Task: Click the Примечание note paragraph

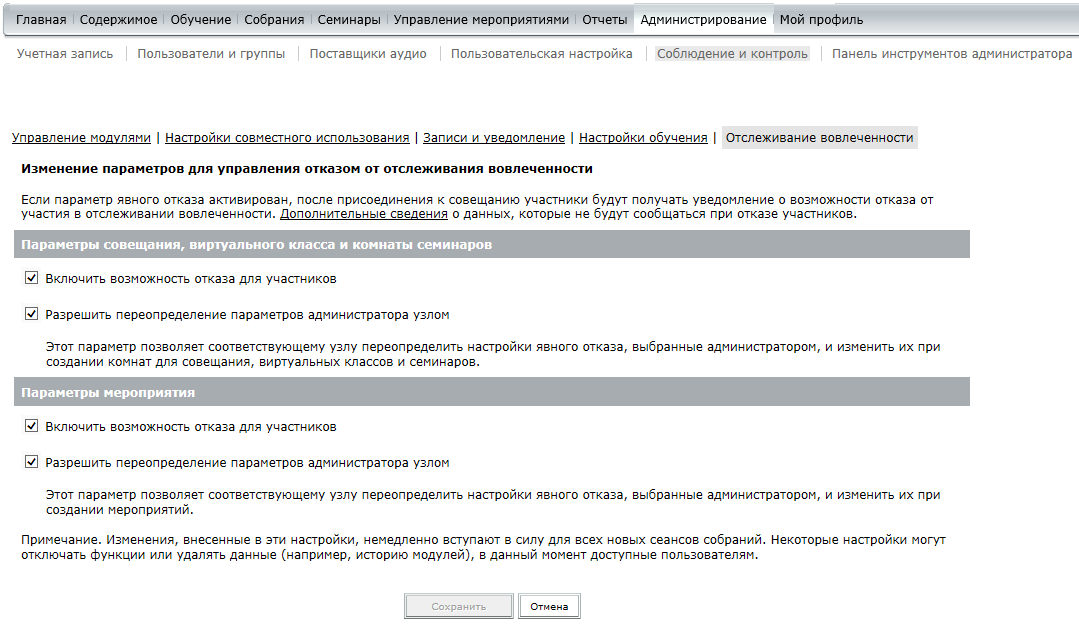Action: tap(484, 548)
